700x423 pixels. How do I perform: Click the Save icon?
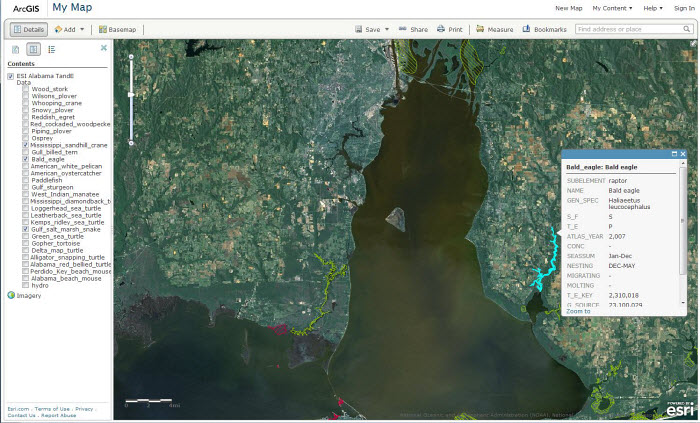pos(358,29)
